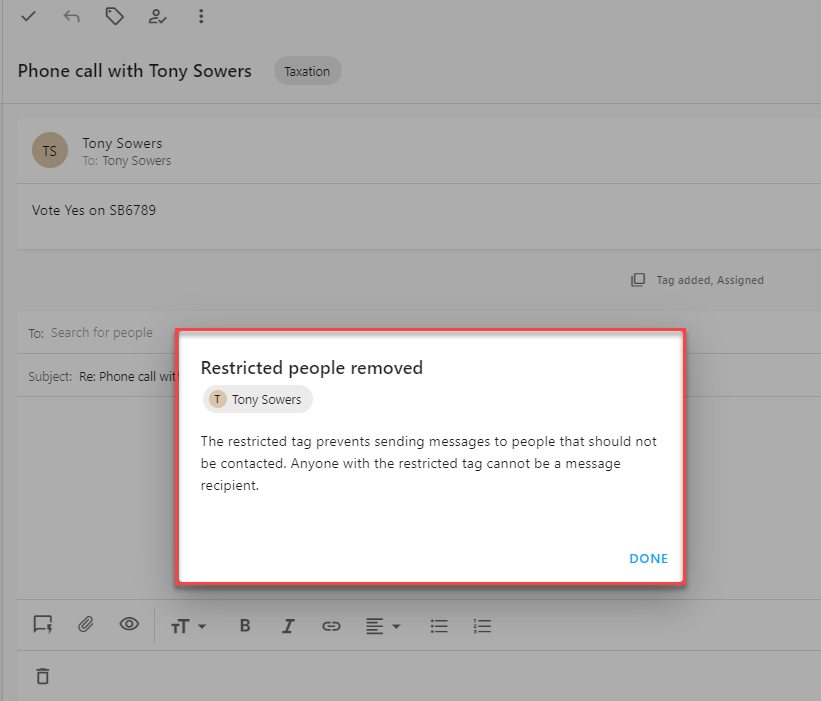Open the tag icon in the top toolbar

[115, 16]
